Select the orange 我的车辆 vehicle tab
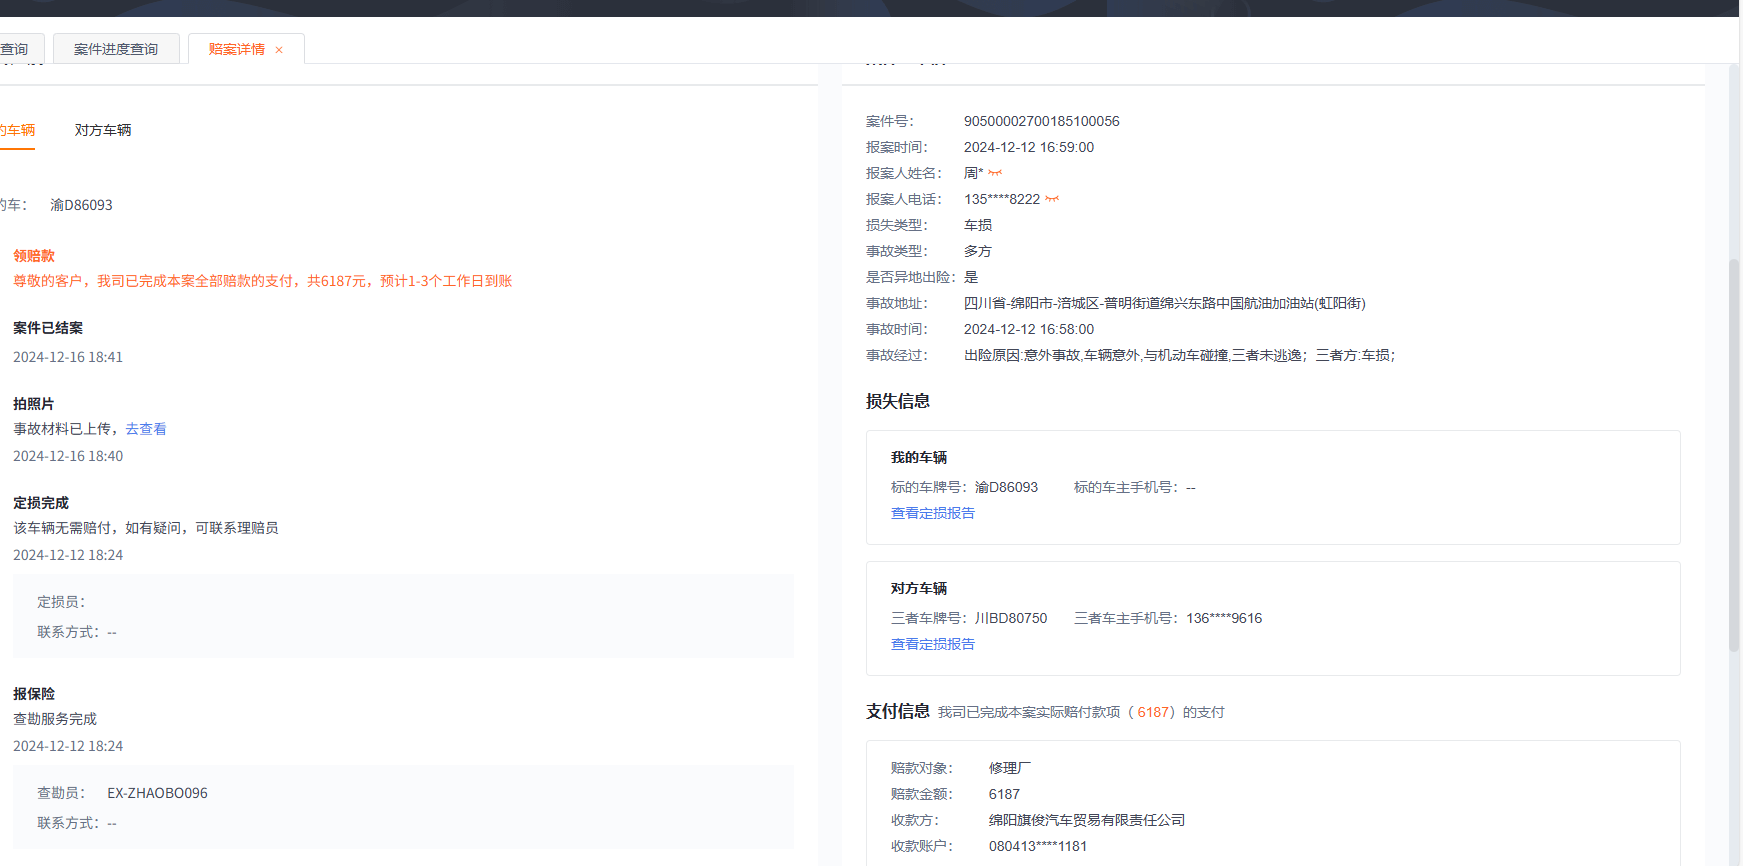Viewport: 1743px width, 866px height. click(17, 130)
